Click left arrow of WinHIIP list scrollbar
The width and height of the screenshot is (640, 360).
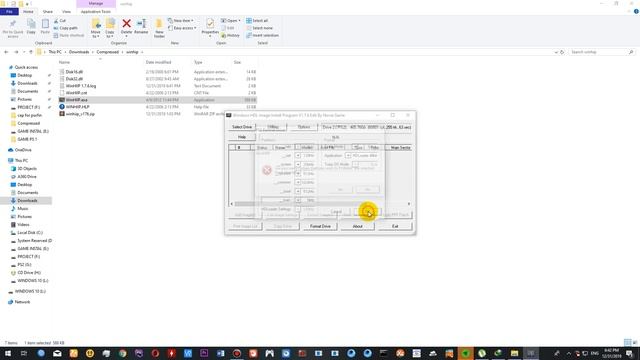point(231,204)
